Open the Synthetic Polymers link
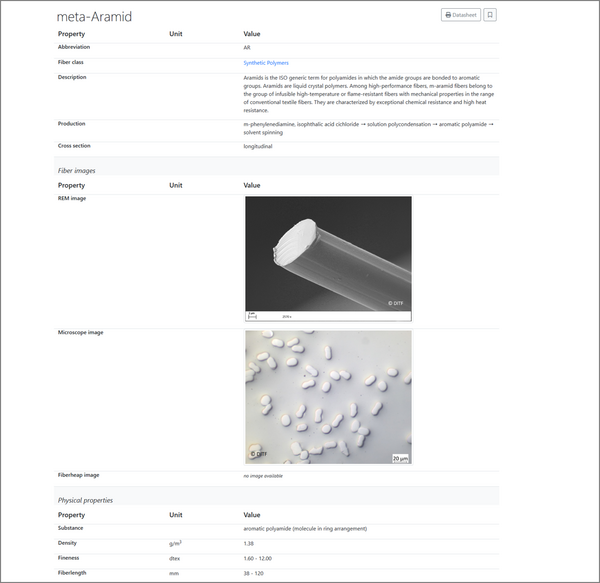This screenshot has height=583, width=600. pos(266,63)
